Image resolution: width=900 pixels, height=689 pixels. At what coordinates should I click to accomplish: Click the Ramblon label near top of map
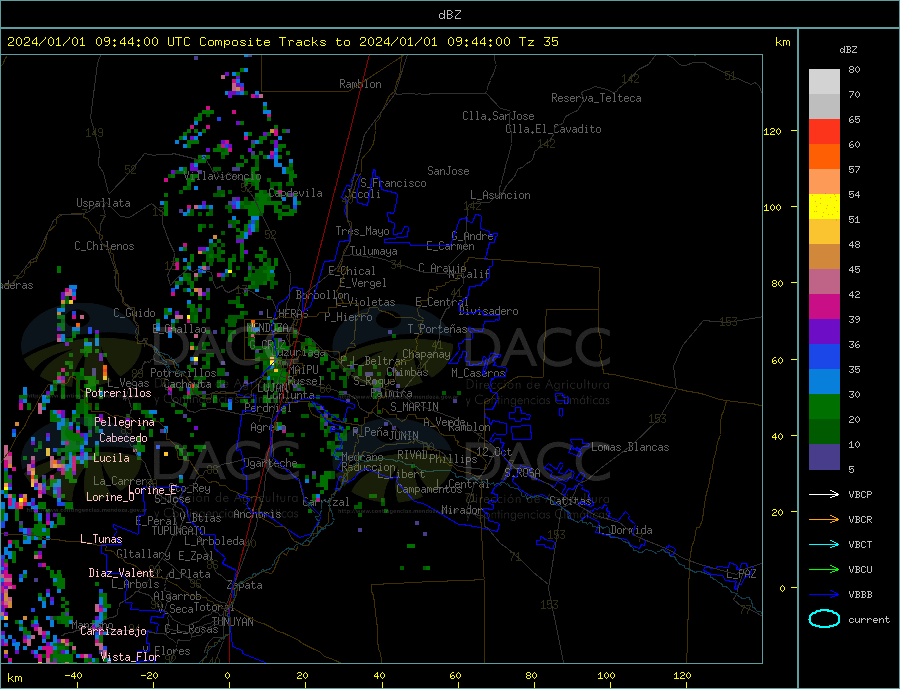(360, 84)
